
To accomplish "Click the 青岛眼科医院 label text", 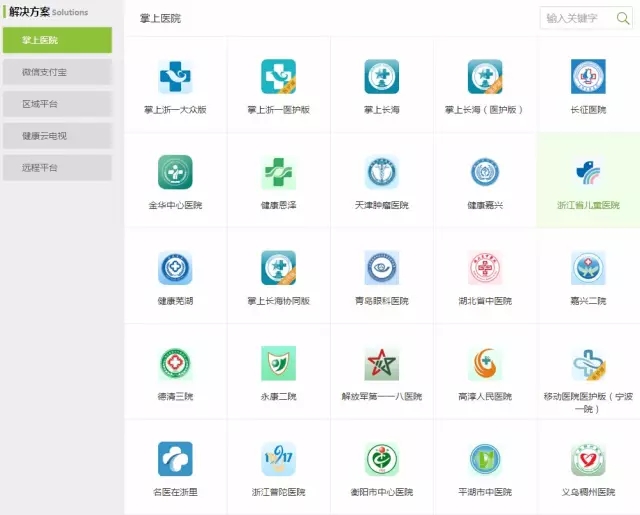I will coord(382,301).
